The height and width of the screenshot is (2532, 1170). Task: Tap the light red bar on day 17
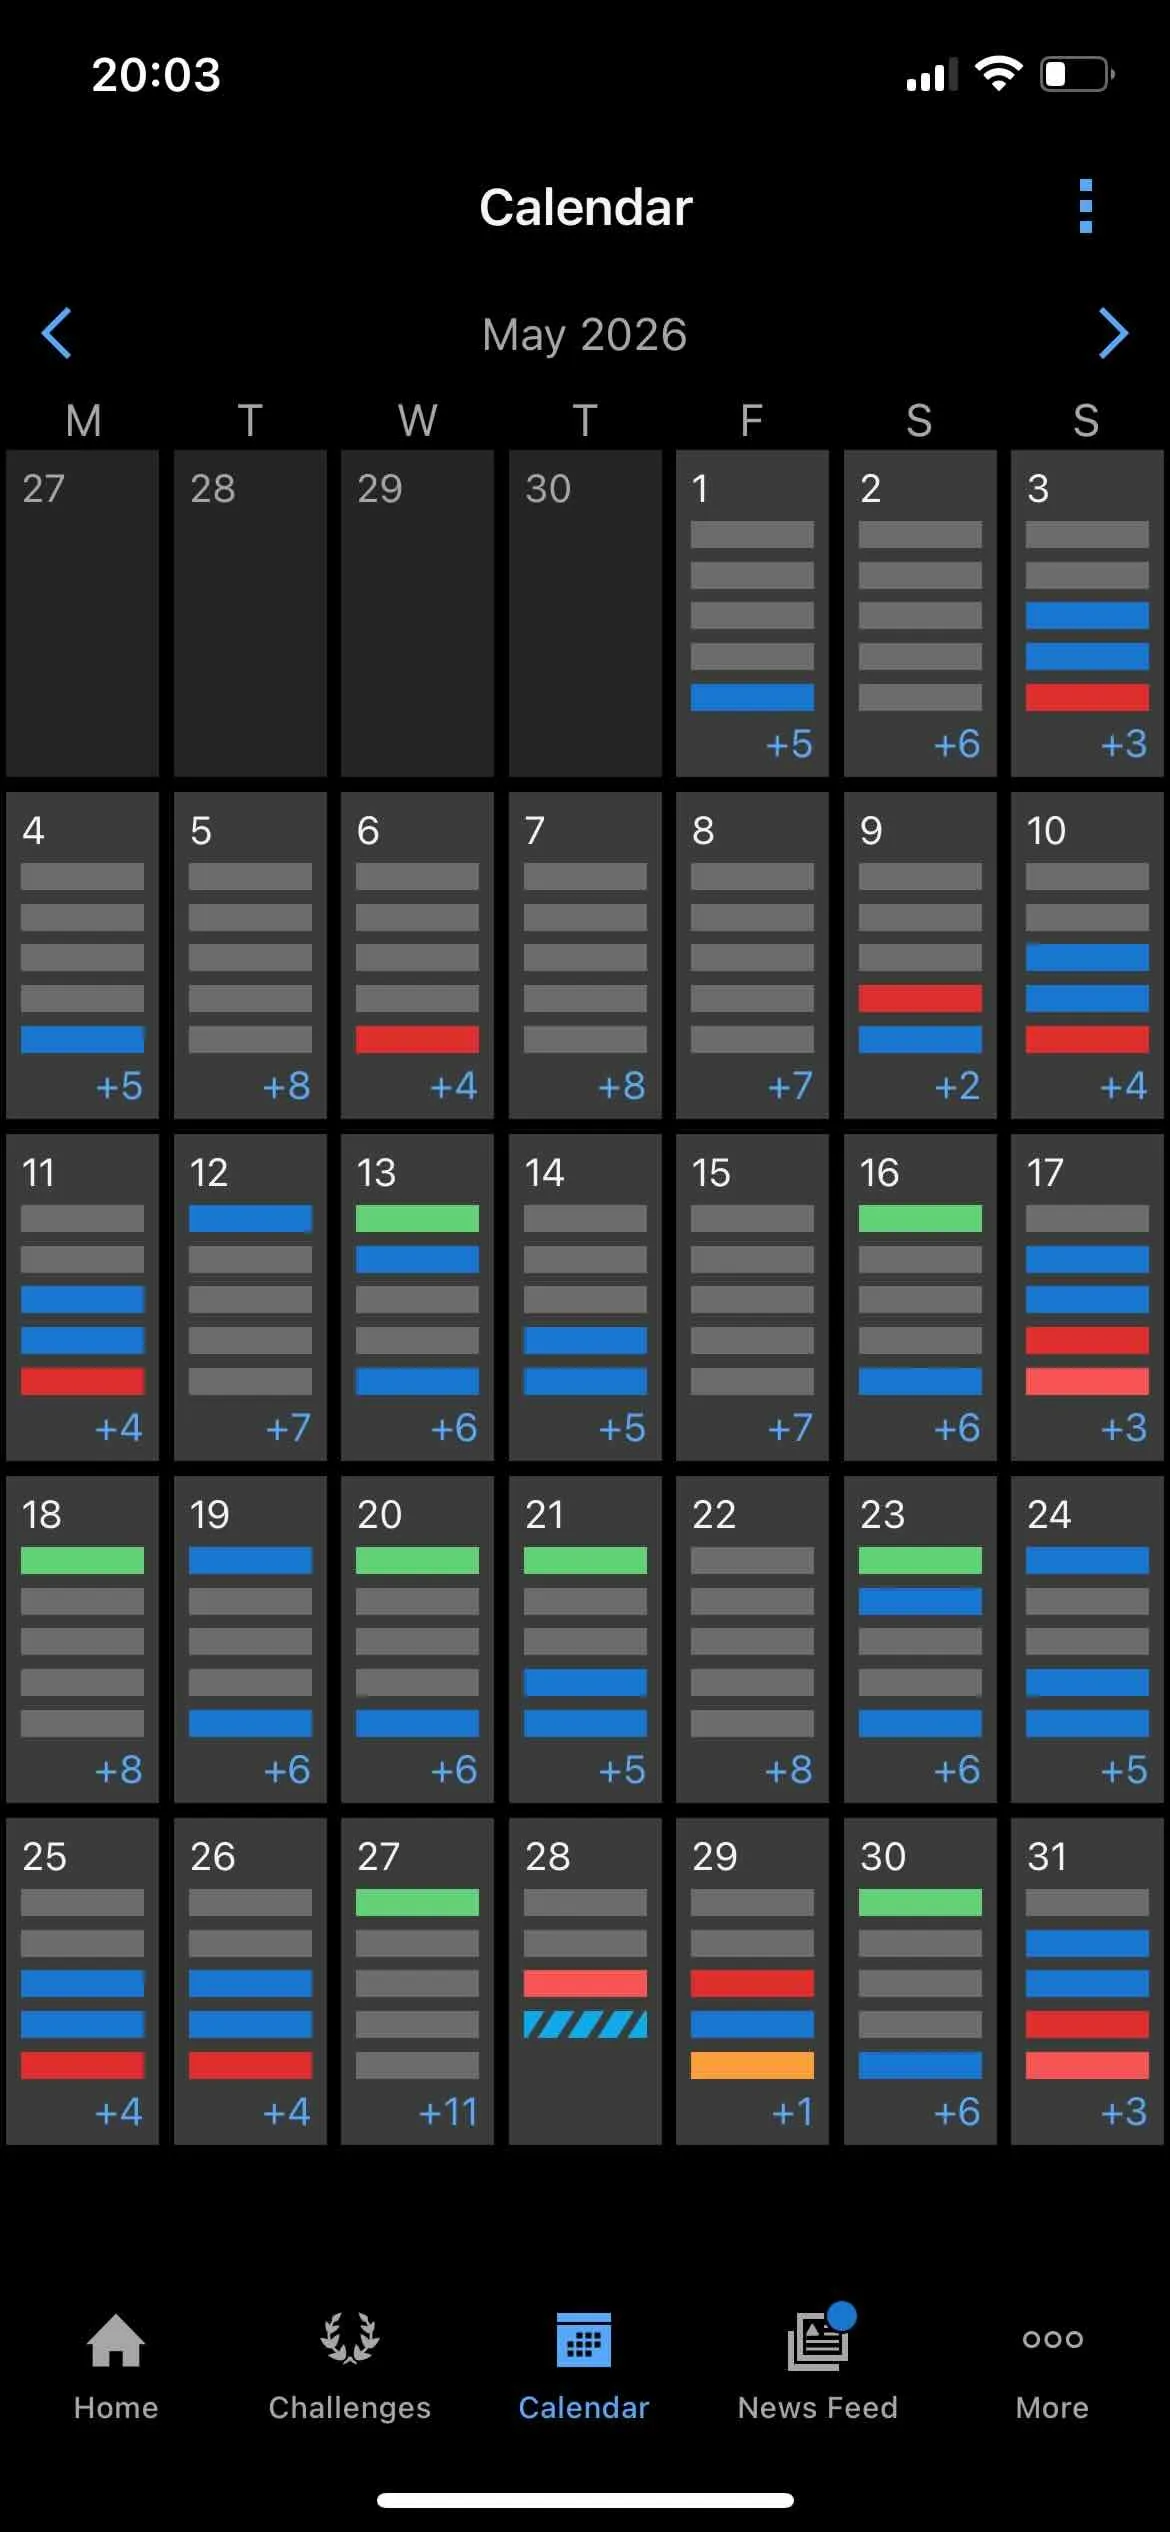pos(1087,1381)
